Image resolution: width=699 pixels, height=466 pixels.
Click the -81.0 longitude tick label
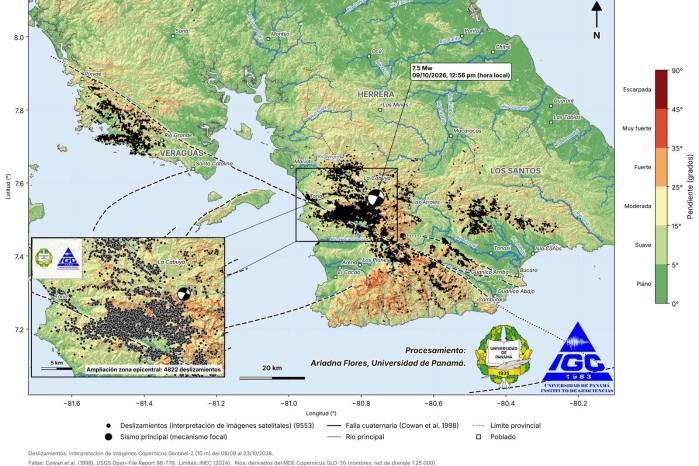coord(289,404)
